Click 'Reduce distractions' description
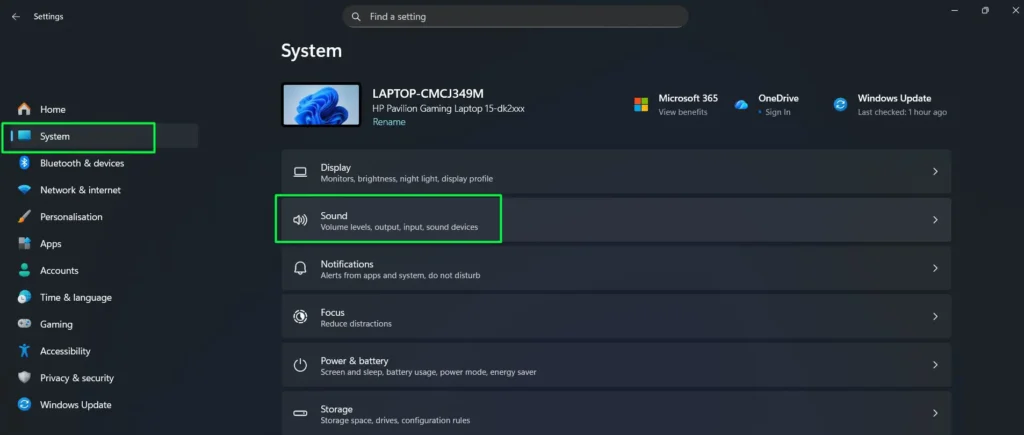The image size is (1024, 435). pyautogui.click(x=356, y=324)
